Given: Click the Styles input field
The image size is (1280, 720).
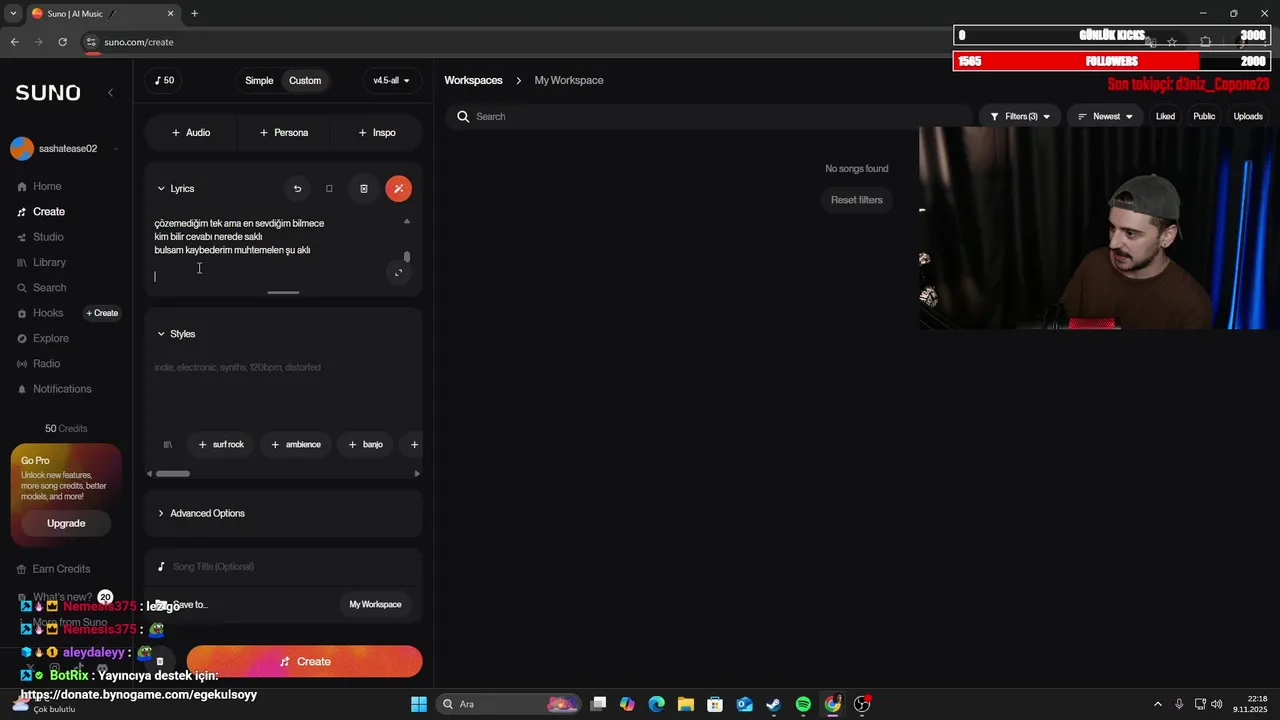Looking at the screenshot, I should [283, 390].
